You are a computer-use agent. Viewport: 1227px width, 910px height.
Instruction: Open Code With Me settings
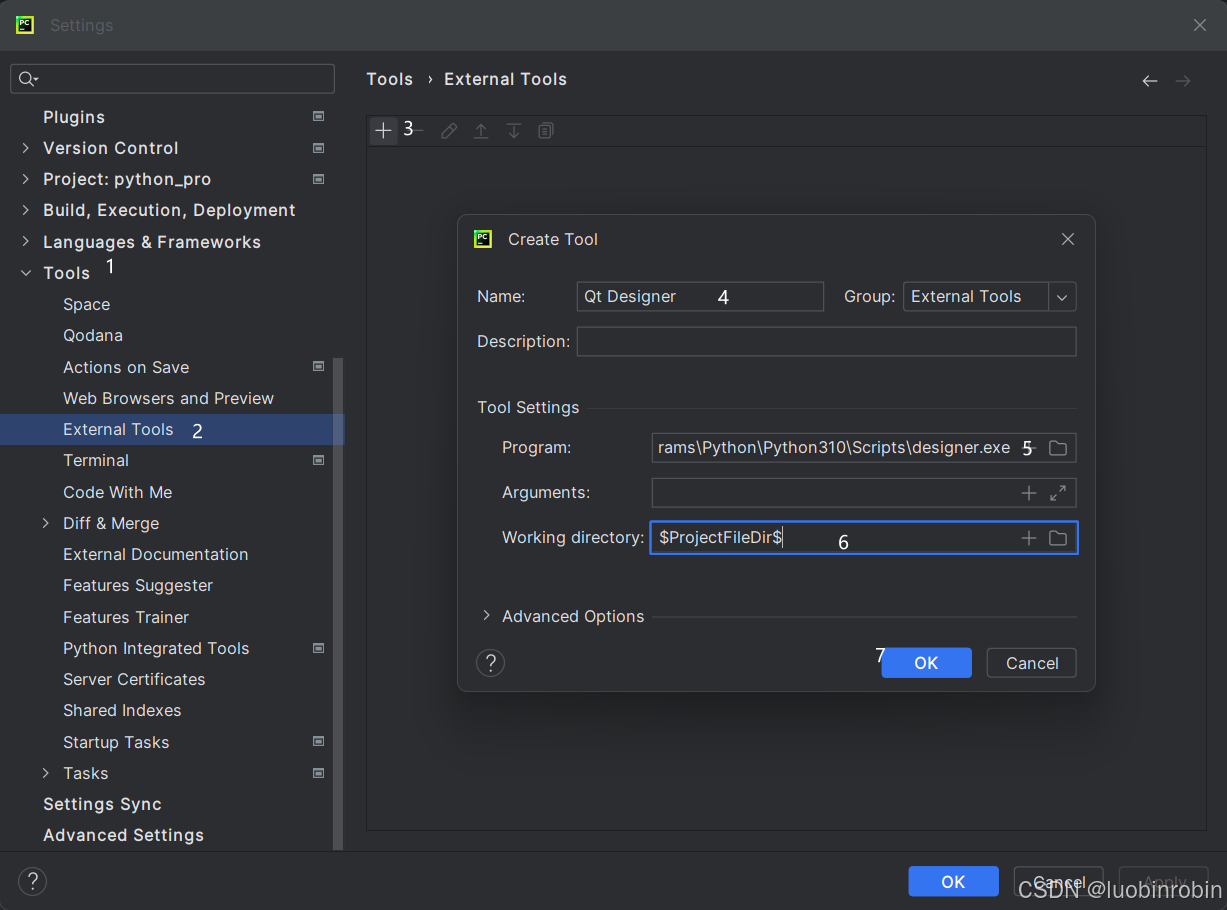tap(118, 492)
